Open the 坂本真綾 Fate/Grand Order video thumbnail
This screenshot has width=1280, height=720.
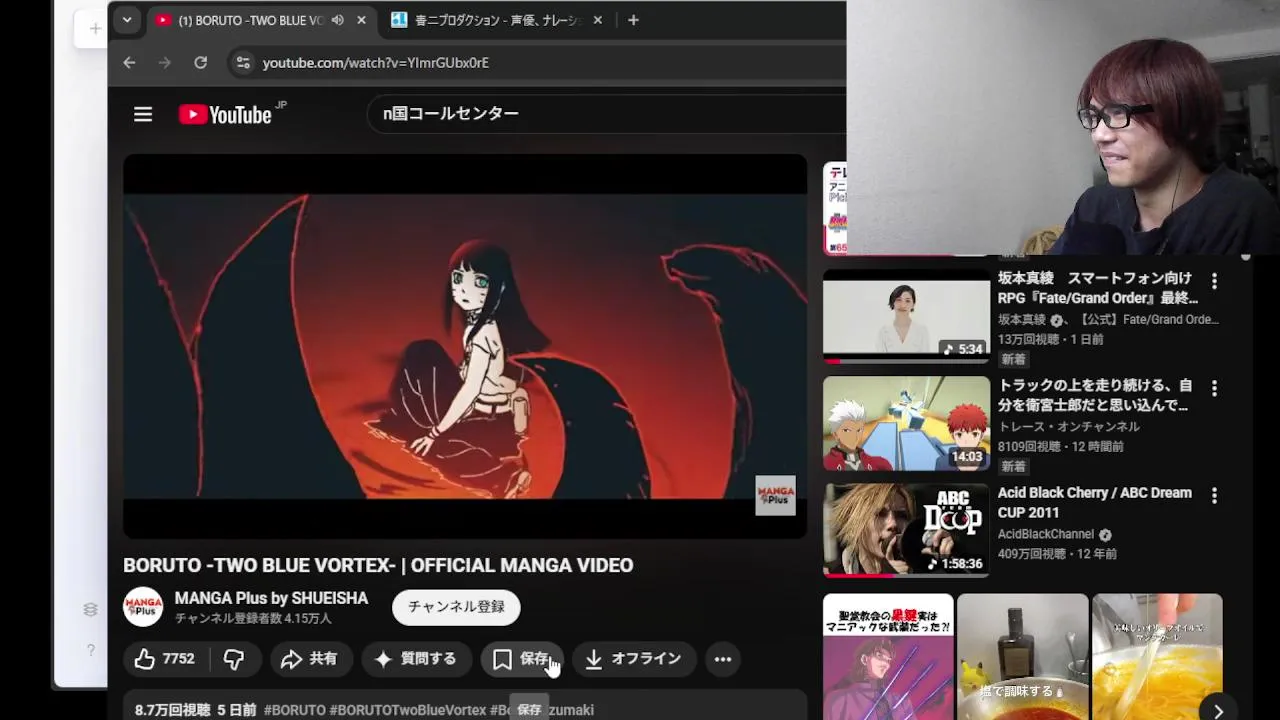(x=906, y=316)
